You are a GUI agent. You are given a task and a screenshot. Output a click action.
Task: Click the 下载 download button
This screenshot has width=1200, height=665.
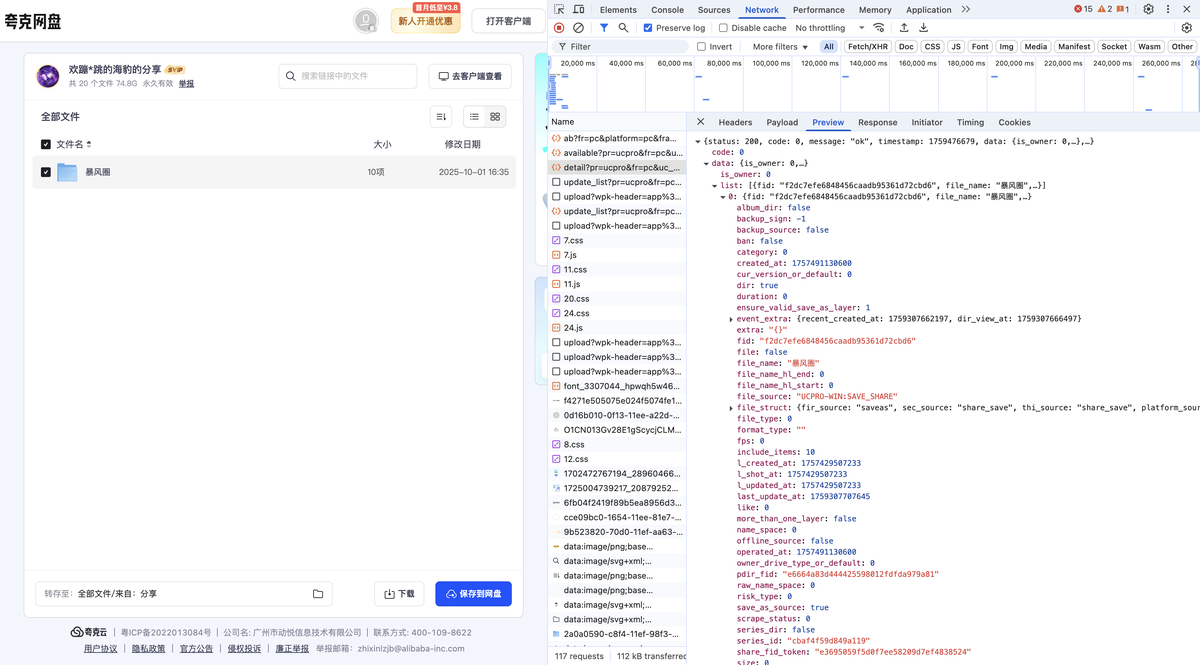(x=399, y=594)
